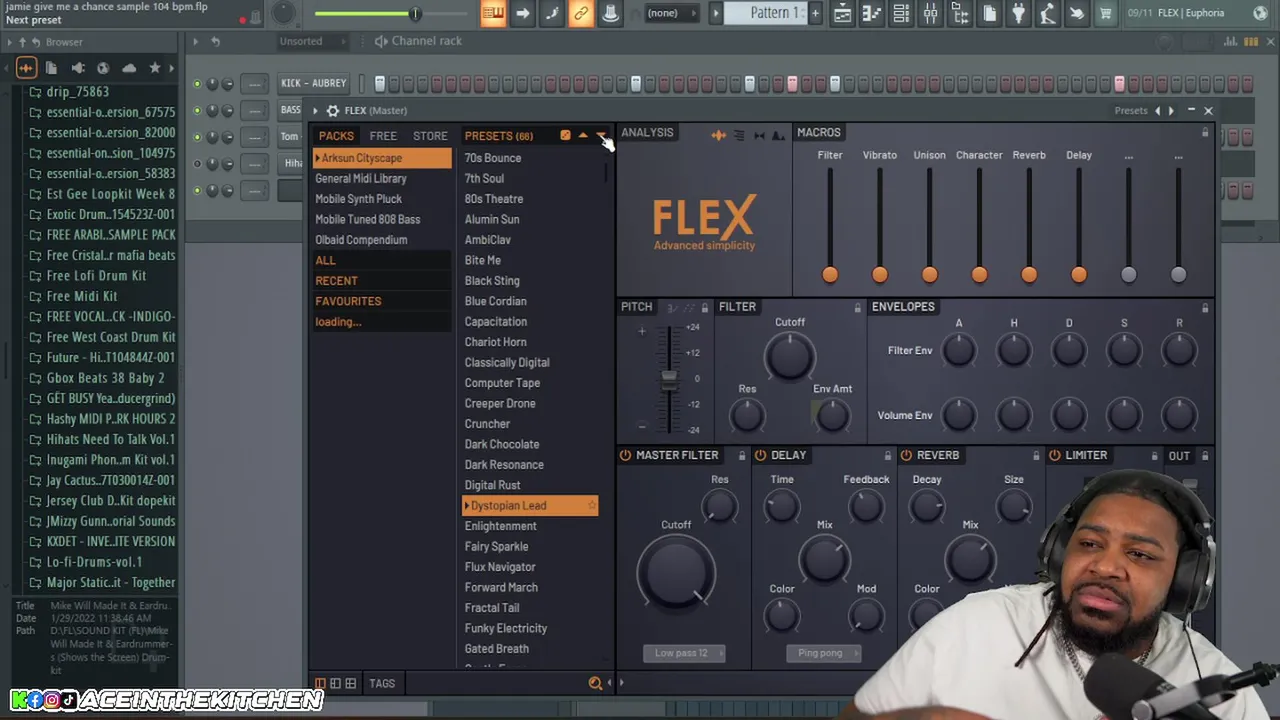Image resolution: width=1280 pixels, height=720 pixels.
Task: Select previous FLEX preset with up arrow
Action: click(x=583, y=135)
